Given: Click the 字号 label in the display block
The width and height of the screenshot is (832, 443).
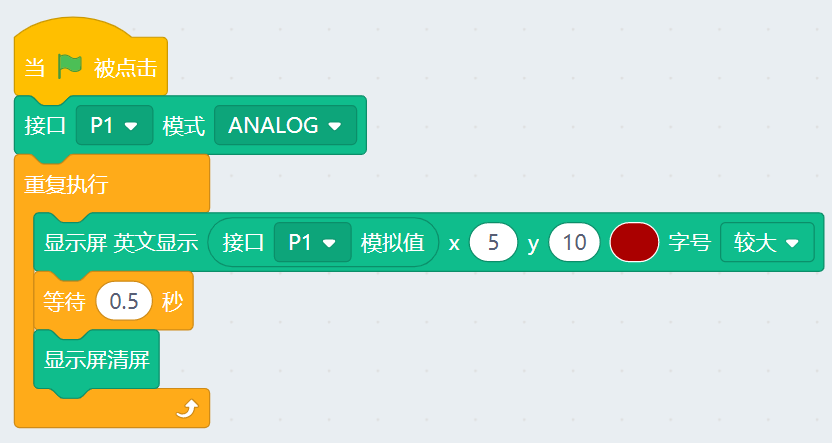Looking at the screenshot, I should point(689,243).
